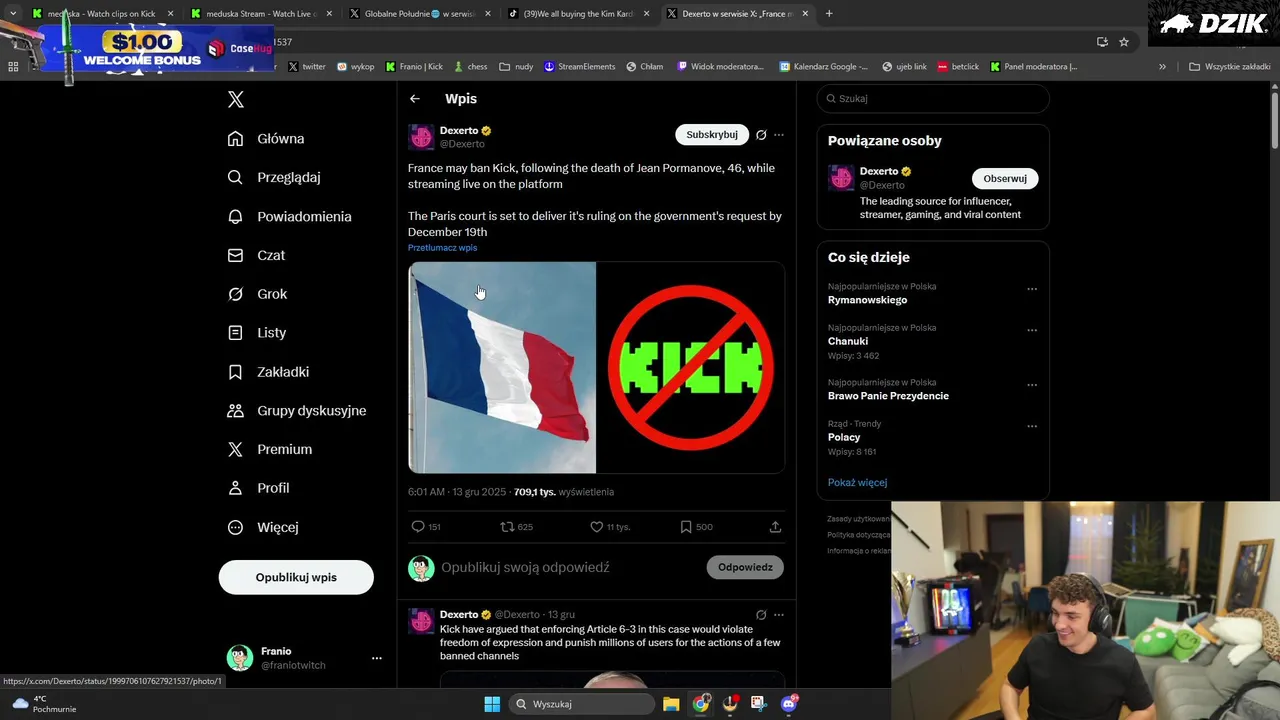Open Profil page
Image resolution: width=1280 pixels, height=720 pixels.
[258, 488]
